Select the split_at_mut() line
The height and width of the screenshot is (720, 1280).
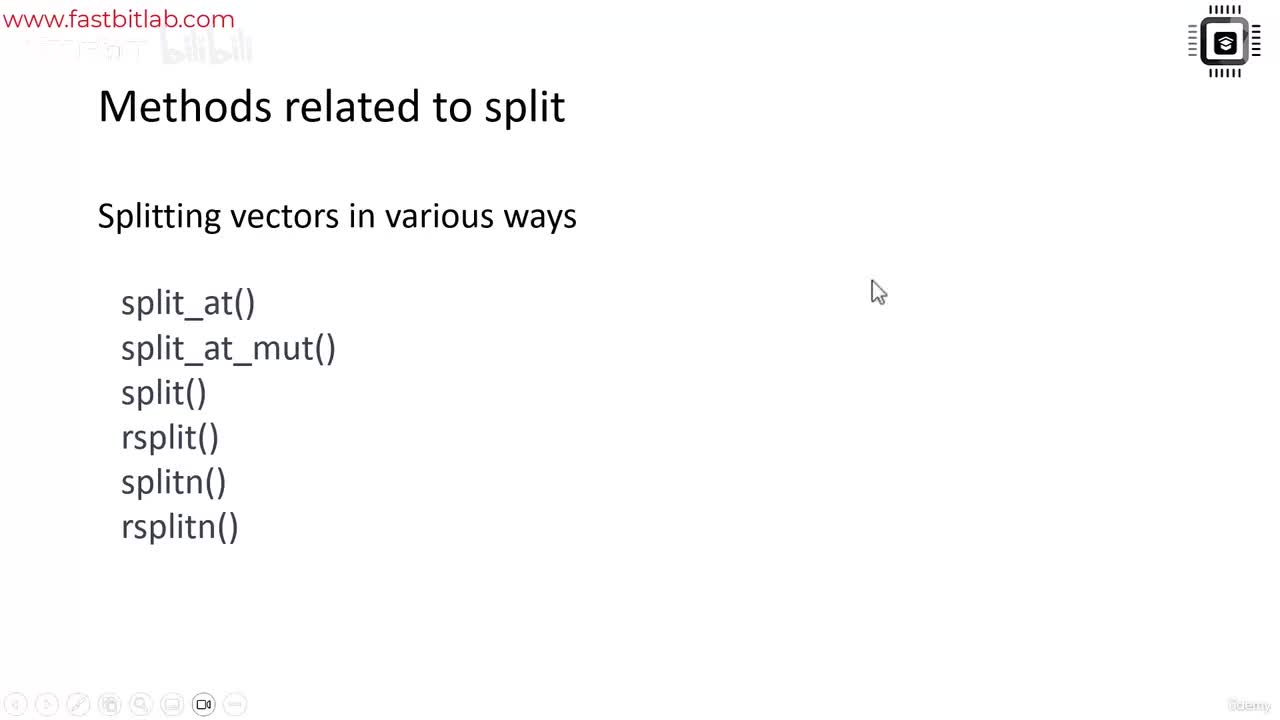[x=228, y=348]
